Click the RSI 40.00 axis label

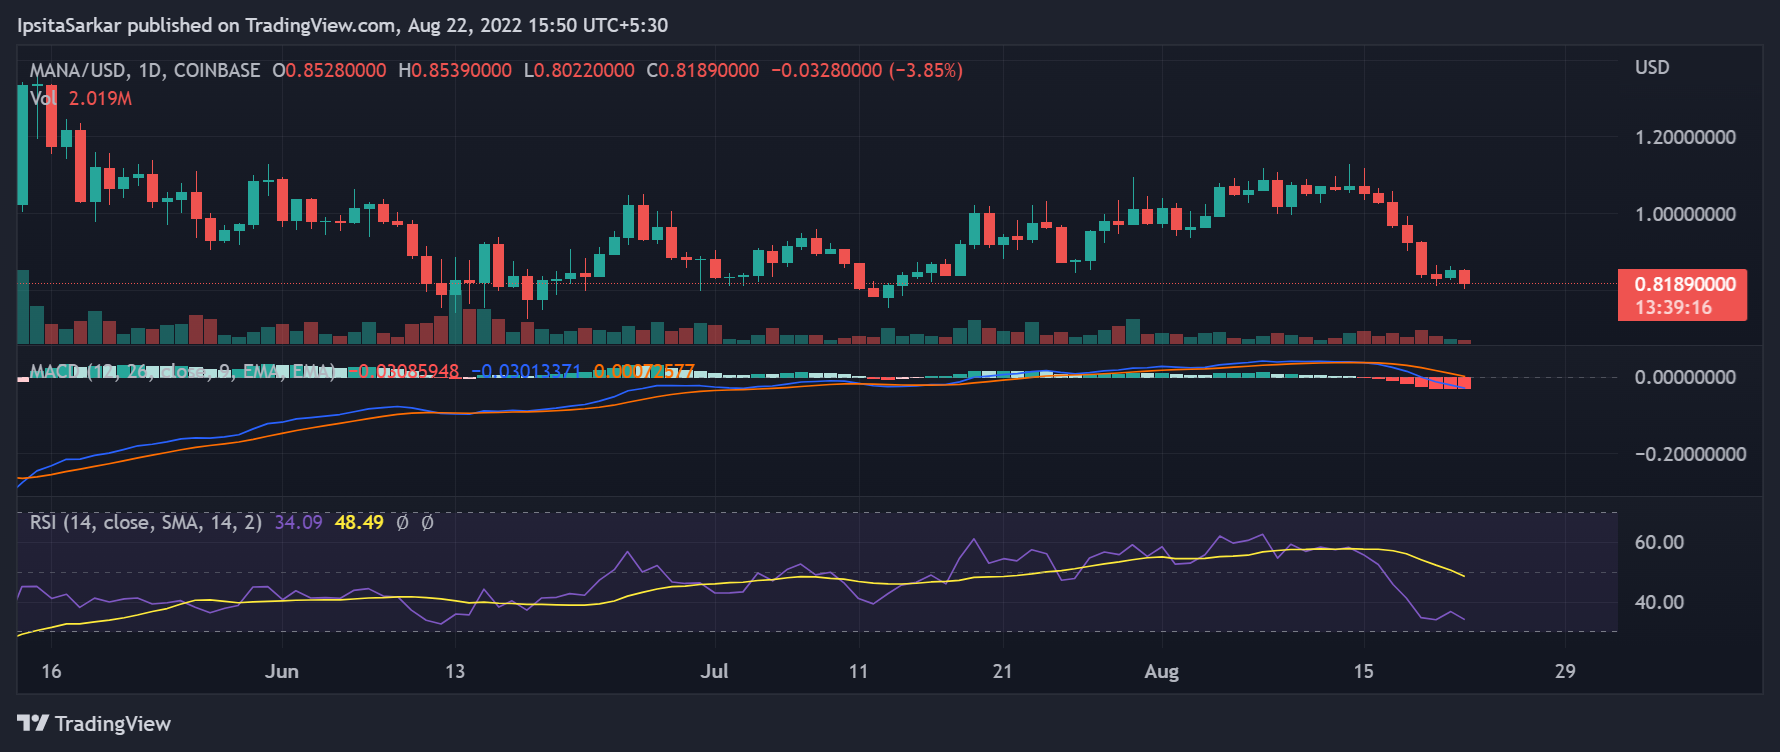[x=1659, y=602]
